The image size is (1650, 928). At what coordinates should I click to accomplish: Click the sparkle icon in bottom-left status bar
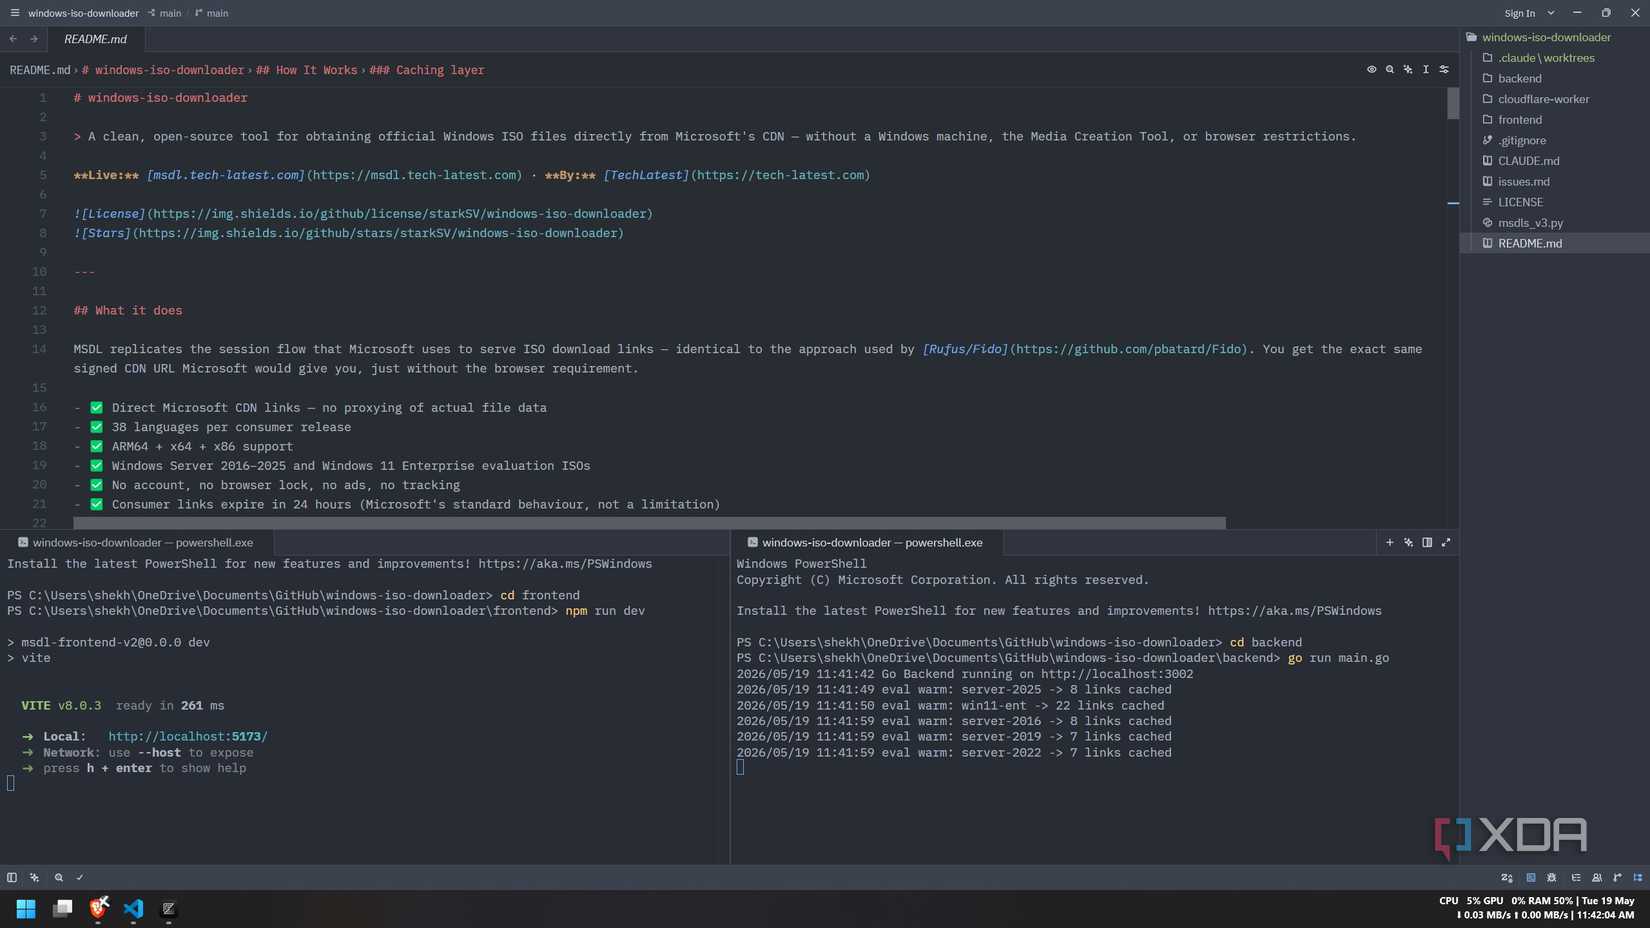coord(34,877)
